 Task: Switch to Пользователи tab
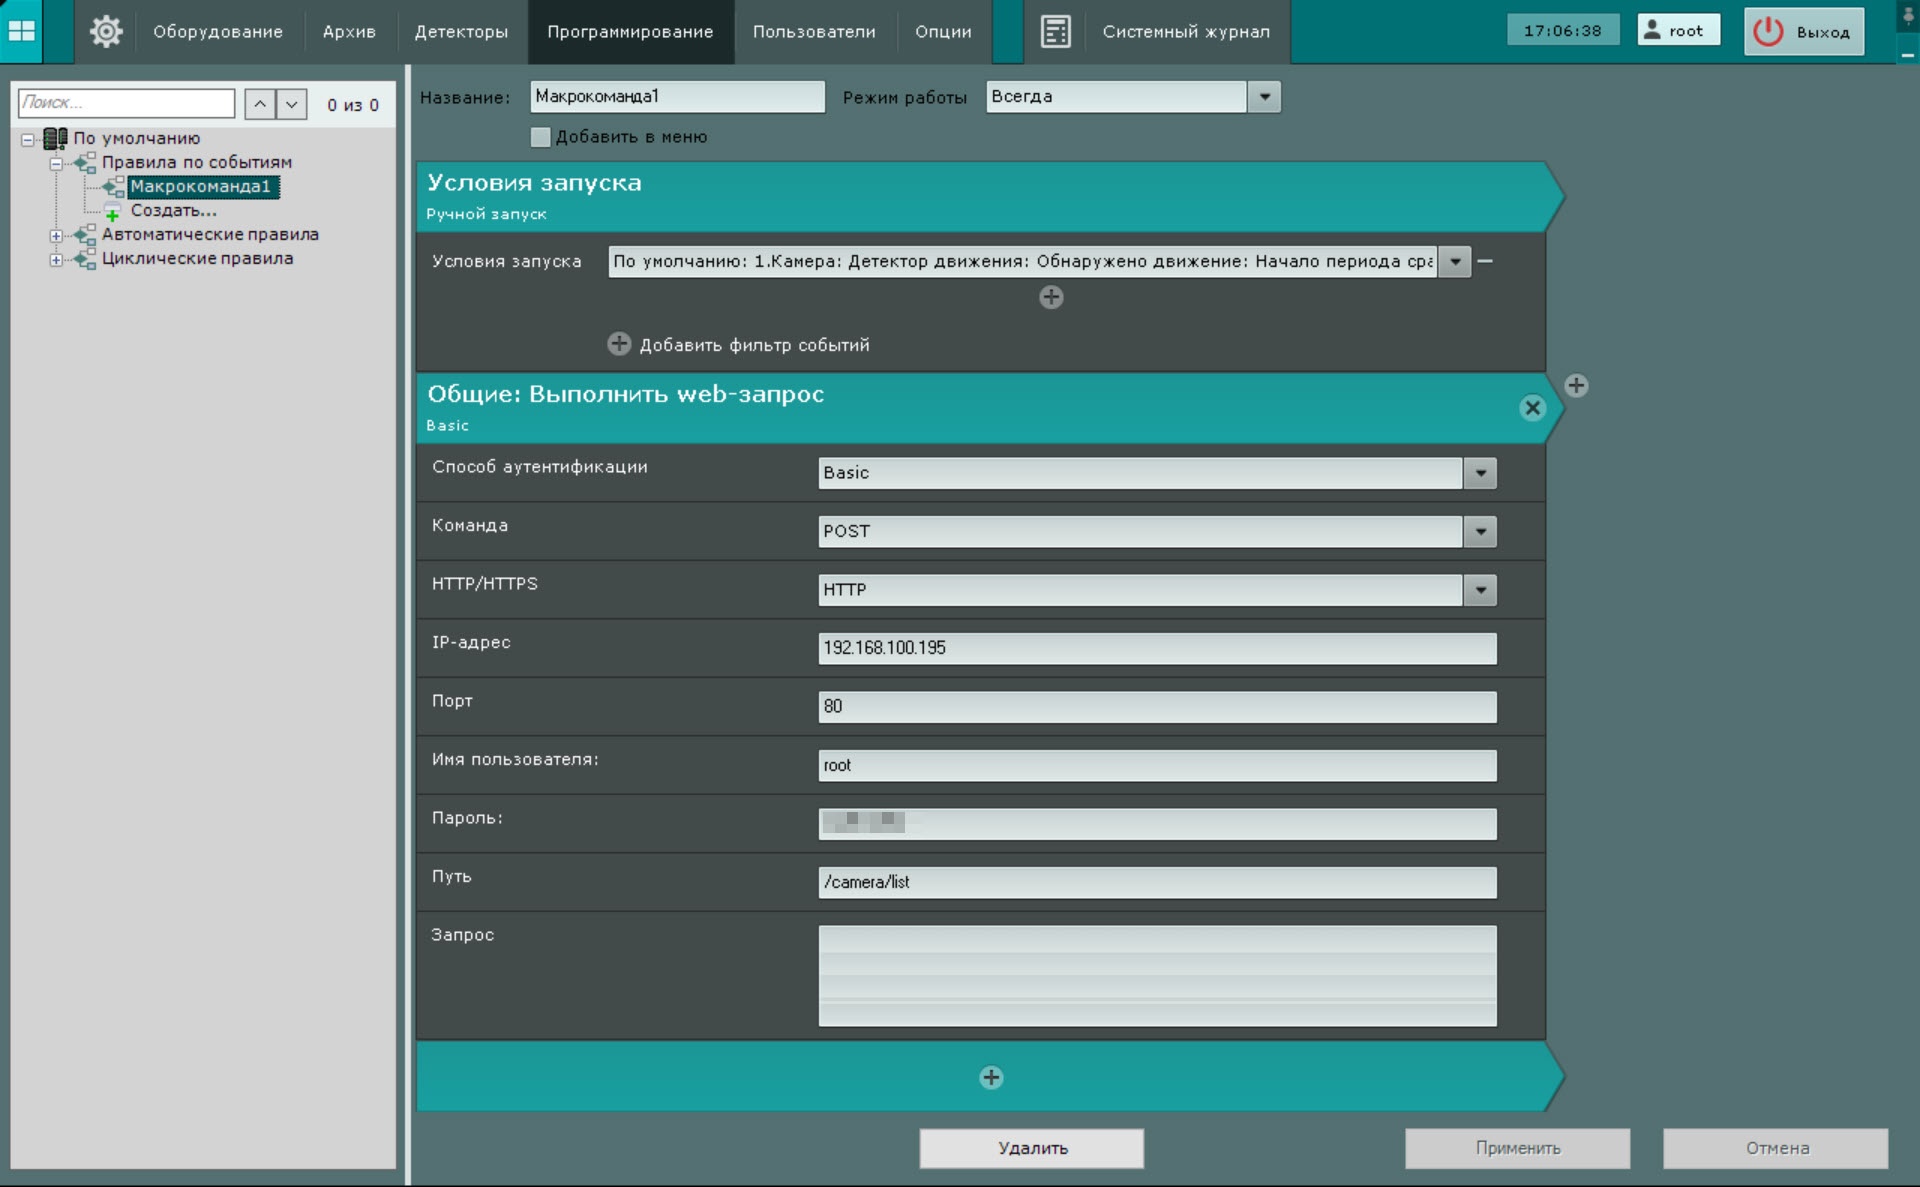tap(813, 31)
